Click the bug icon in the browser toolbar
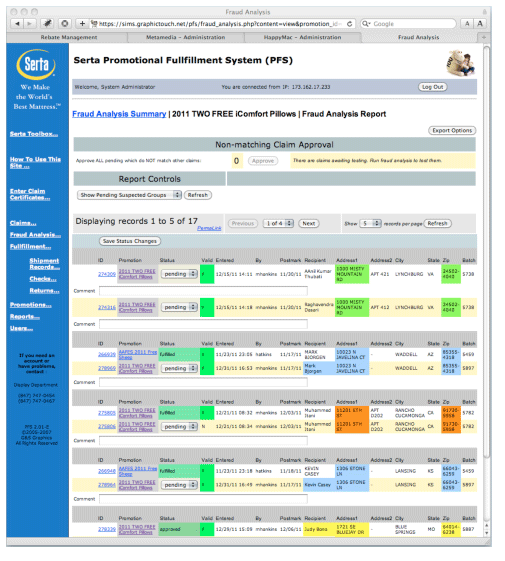This screenshot has width=505, height=561. pos(47,24)
